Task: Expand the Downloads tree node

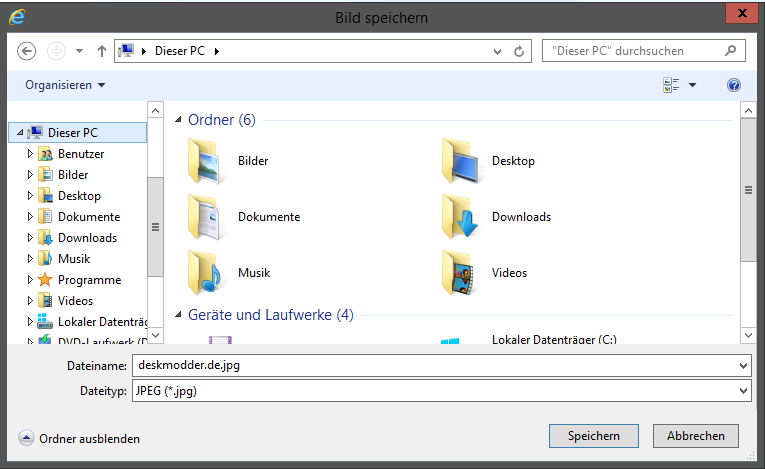Action: (x=30, y=238)
